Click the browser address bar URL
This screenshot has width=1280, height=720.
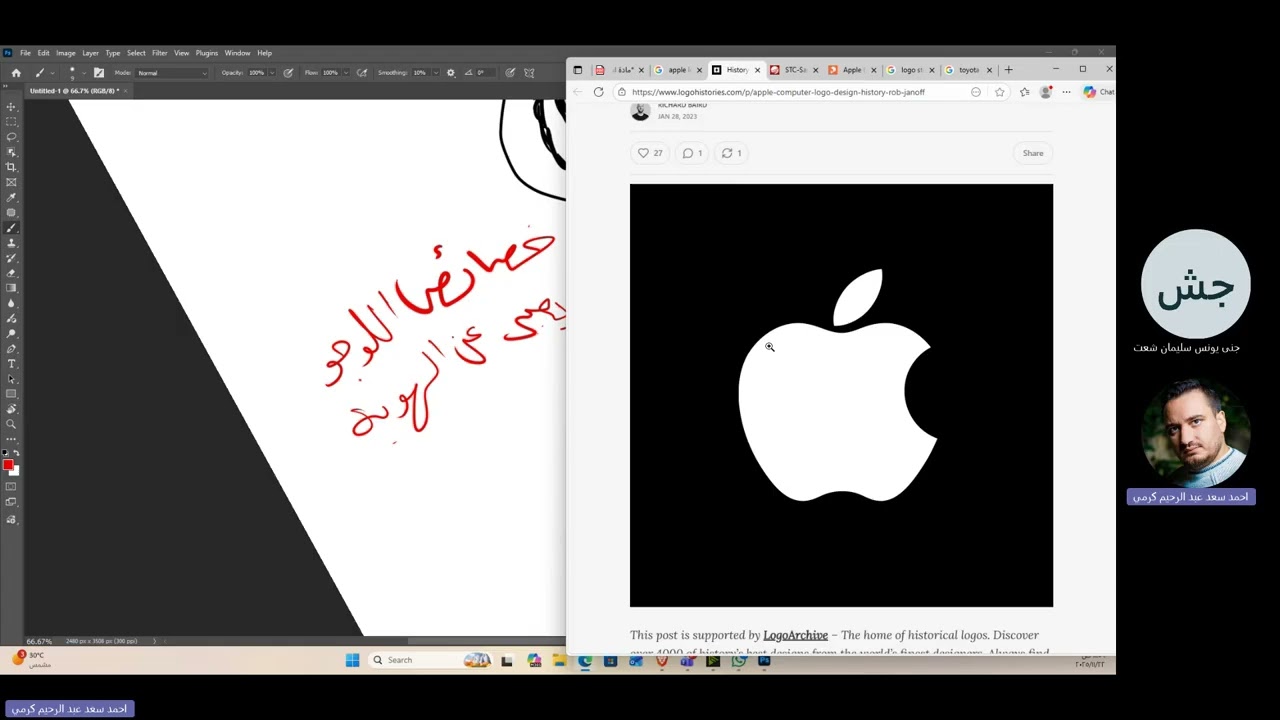pyautogui.click(x=778, y=92)
